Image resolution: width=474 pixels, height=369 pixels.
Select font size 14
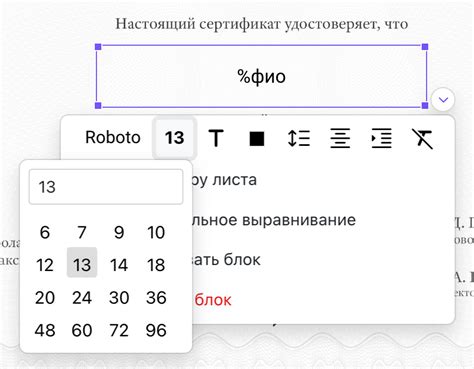(119, 265)
